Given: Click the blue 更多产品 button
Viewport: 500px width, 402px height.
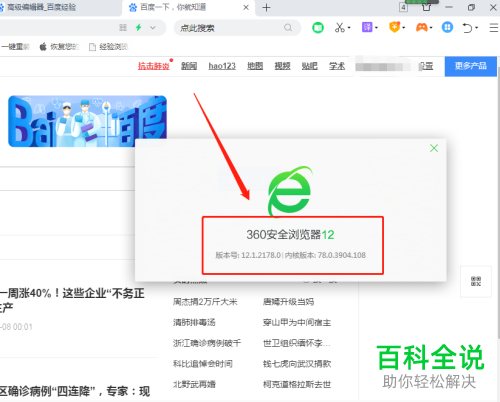Looking at the screenshot, I should point(471,66).
